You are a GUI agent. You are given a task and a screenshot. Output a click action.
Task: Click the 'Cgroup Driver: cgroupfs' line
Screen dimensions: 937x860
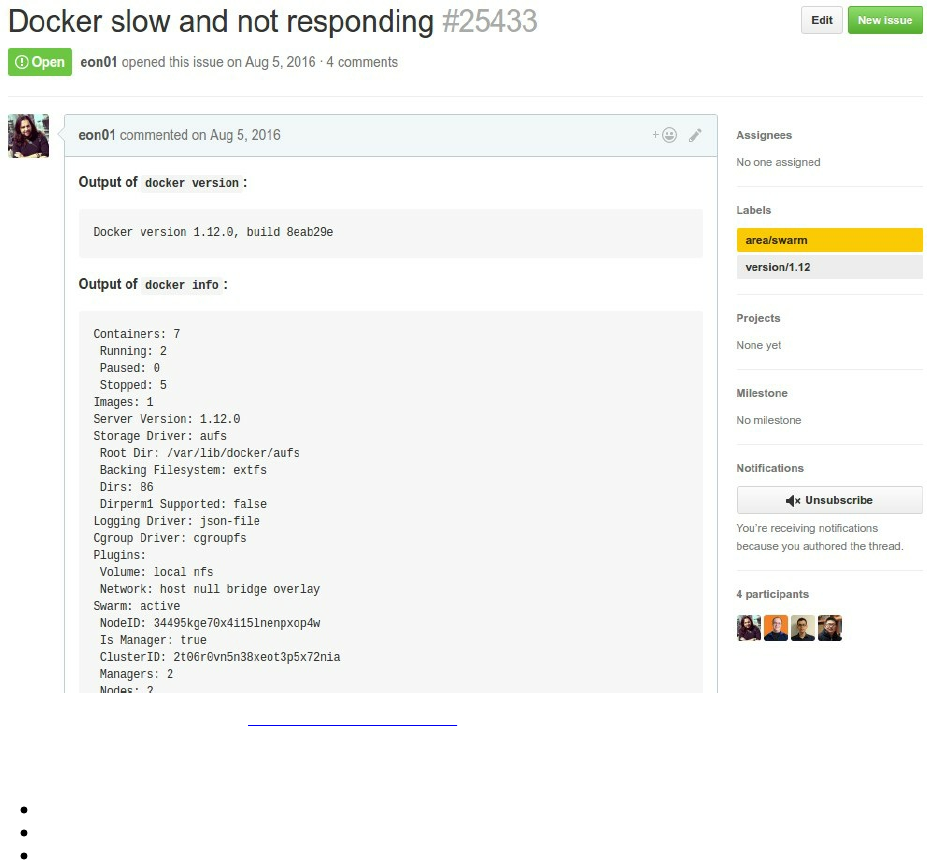coord(170,538)
